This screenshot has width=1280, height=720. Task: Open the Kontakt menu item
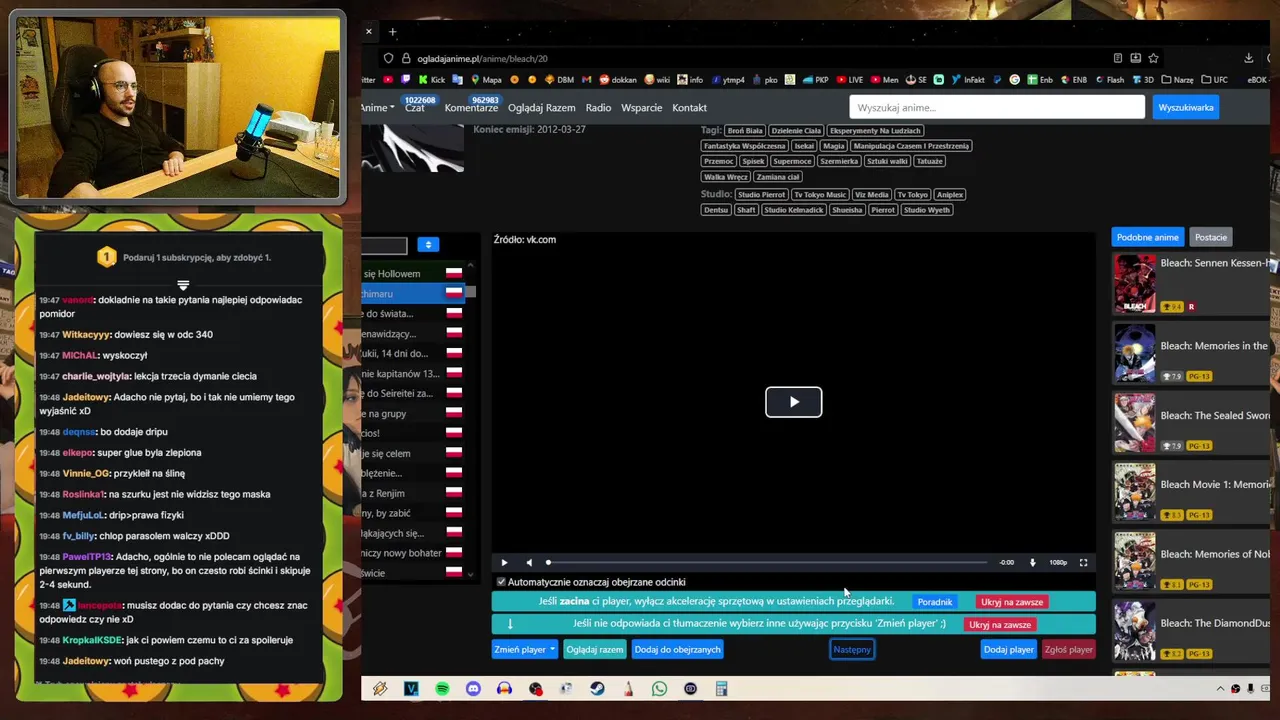pyautogui.click(x=689, y=108)
